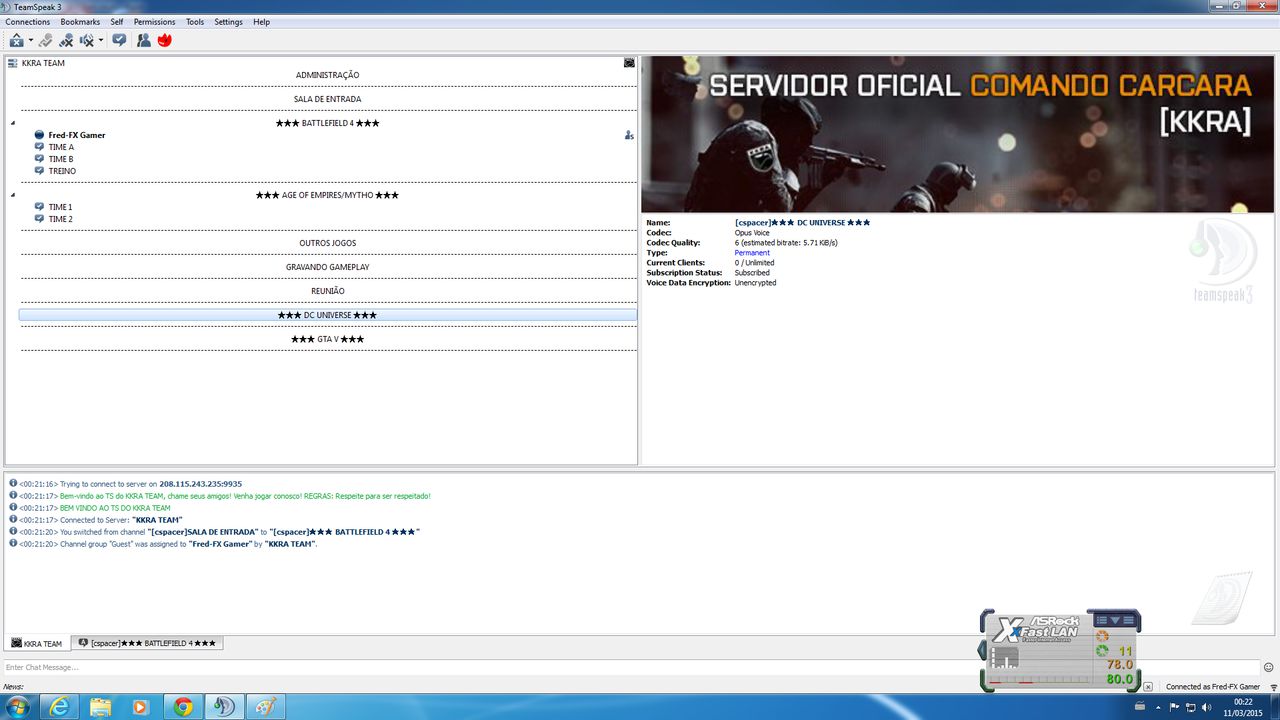Screen dimensions: 1280x720
Task: Select the ADMINISTRAÇÃO spacer channel
Action: (327, 75)
